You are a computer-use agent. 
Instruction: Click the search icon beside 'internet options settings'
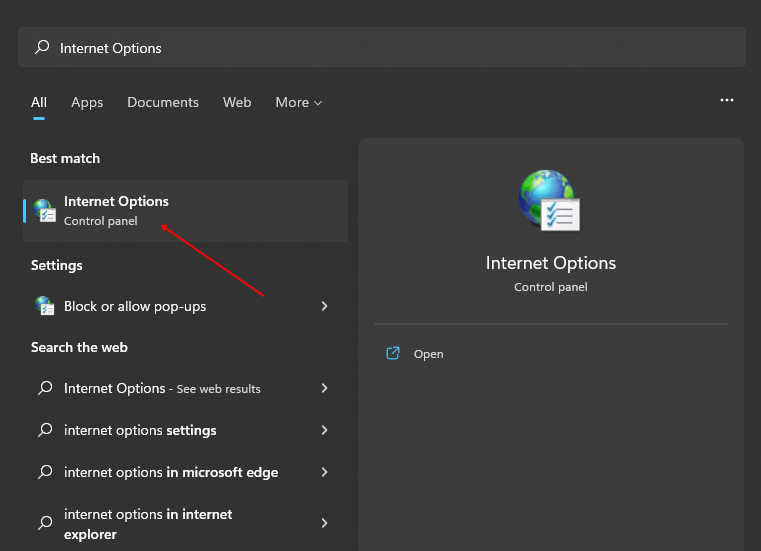point(44,430)
